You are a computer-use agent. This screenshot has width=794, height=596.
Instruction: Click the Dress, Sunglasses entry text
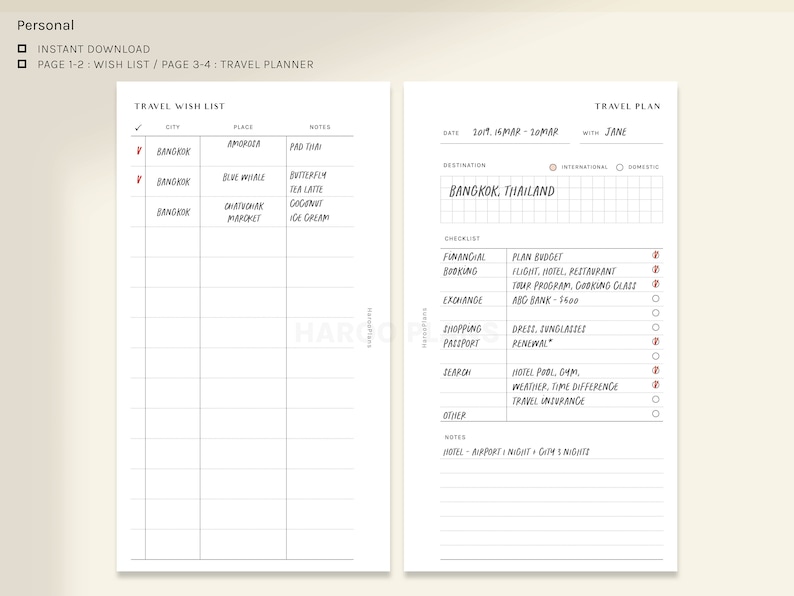pyautogui.click(x=549, y=329)
